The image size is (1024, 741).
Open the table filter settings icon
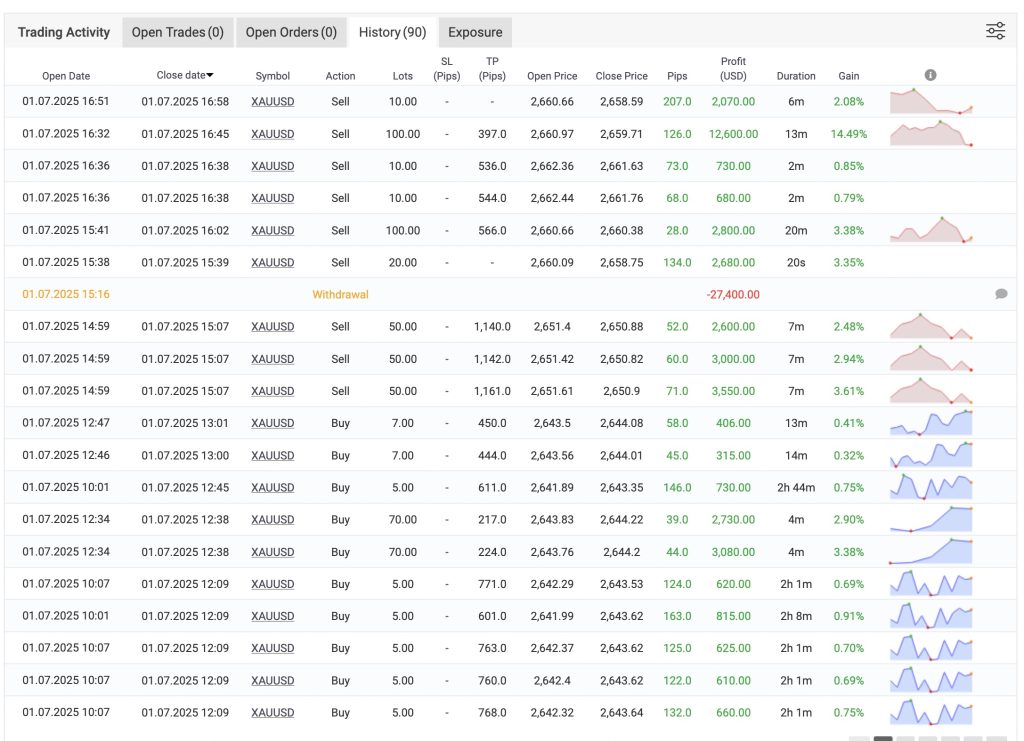995,31
